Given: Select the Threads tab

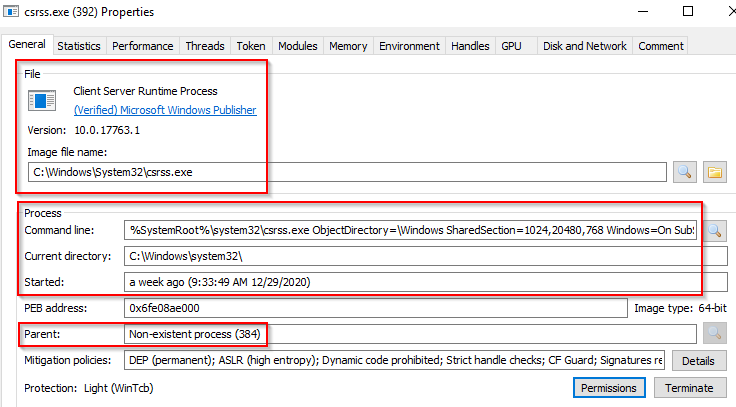Looking at the screenshot, I should (x=204, y=46).
